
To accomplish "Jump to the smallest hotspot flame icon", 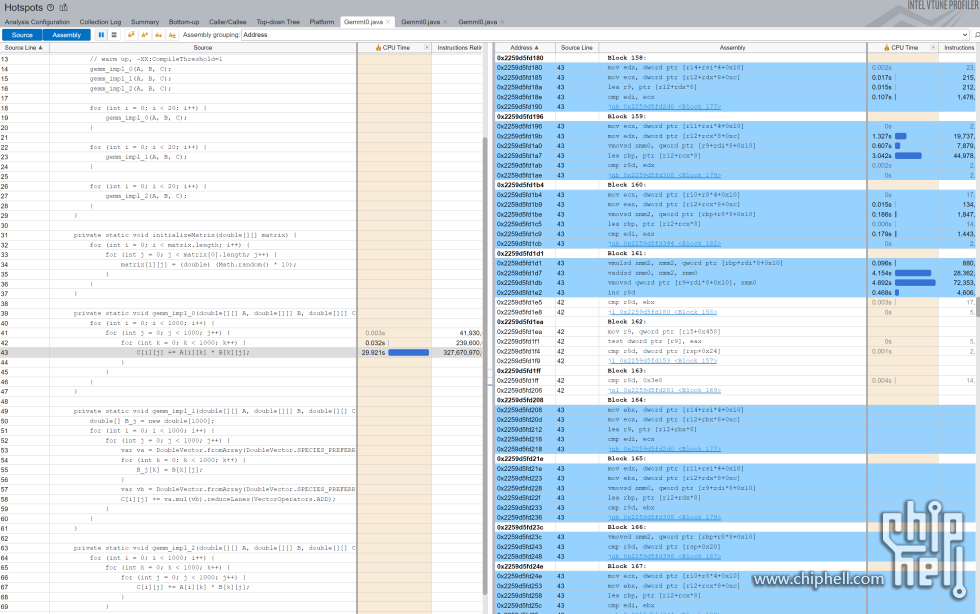I will 172,35.
